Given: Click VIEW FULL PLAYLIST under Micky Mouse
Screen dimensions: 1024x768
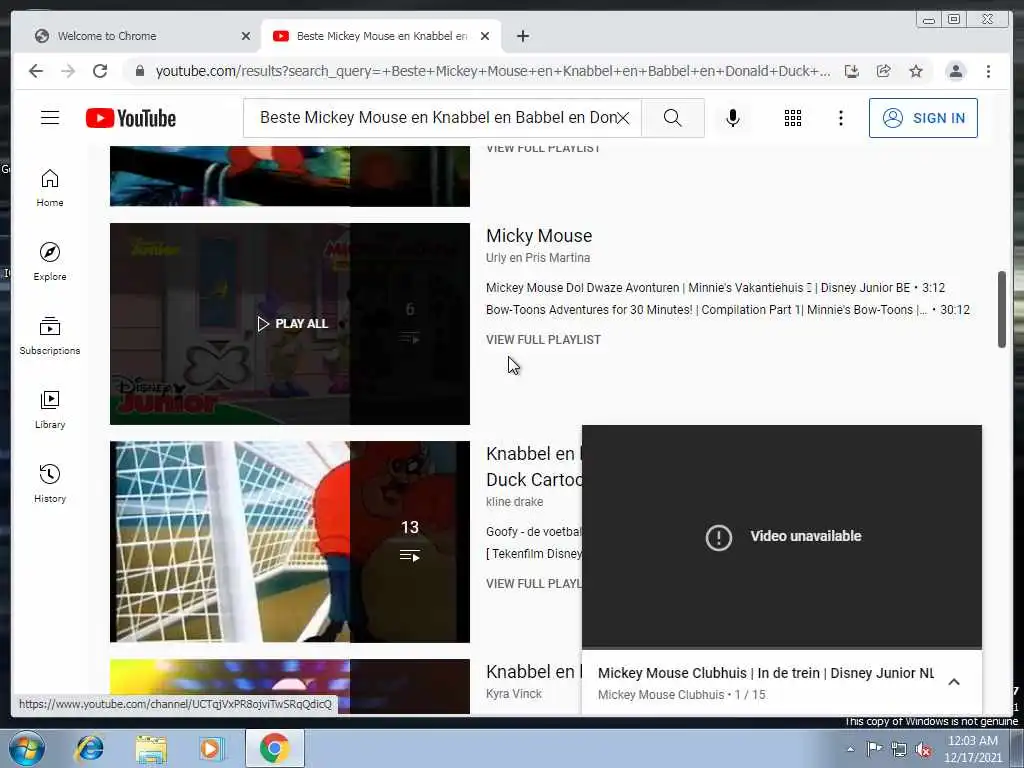Looking at the screenshot, I should [x=543, y=340].
